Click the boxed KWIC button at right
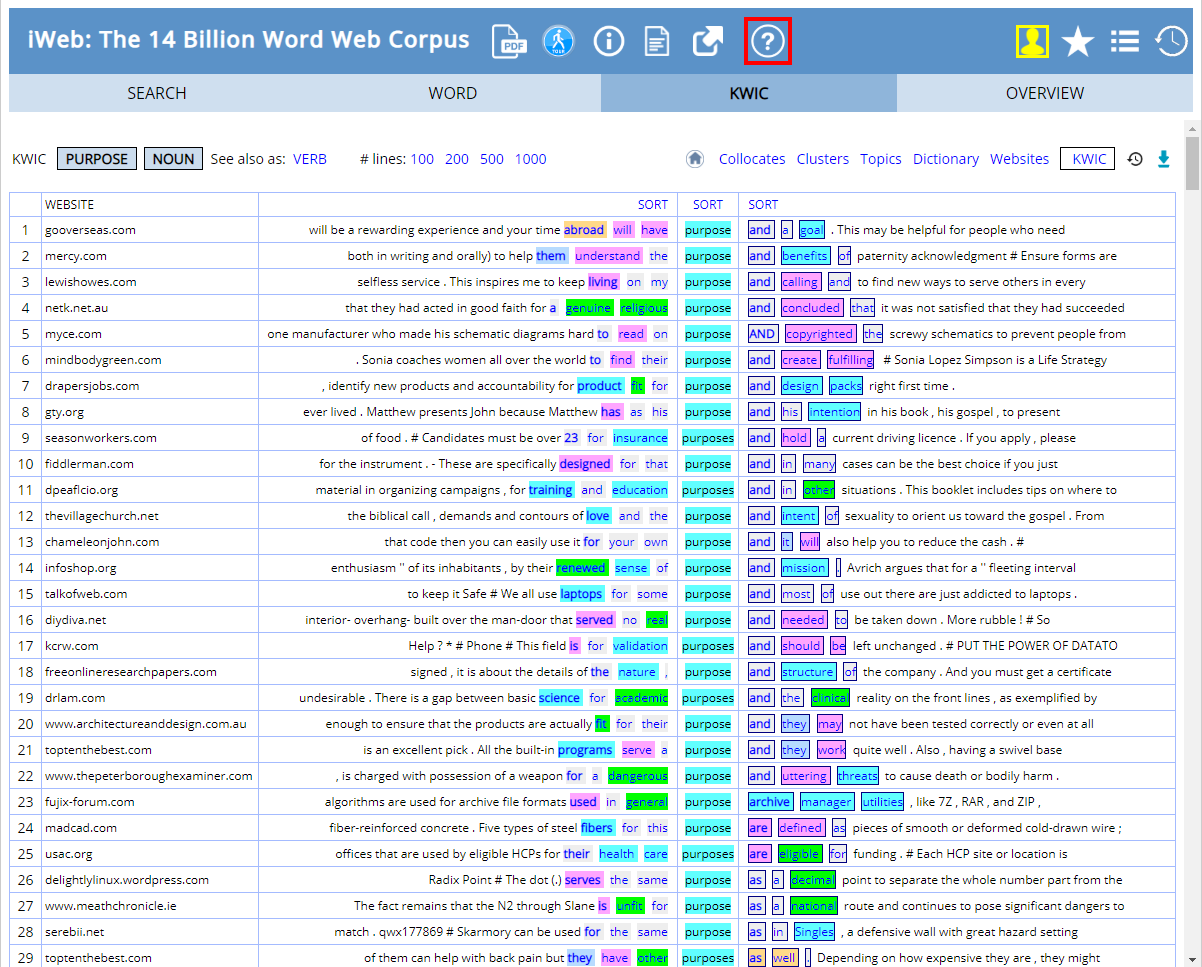The width and height of the screenshot is (1202, 967). click(1087, 159)
